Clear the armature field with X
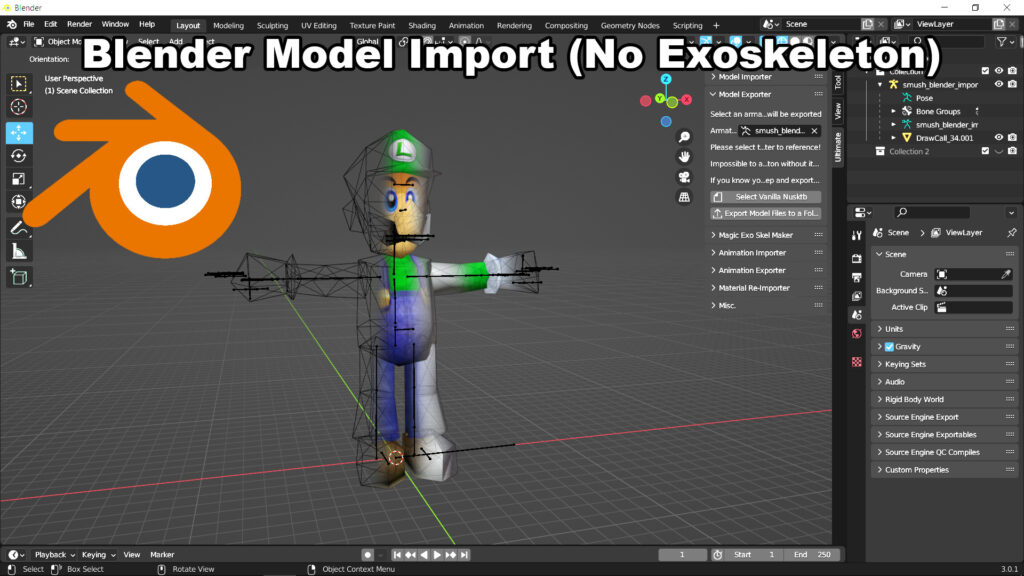This screenshot has width=1024, height=576. (814, 131)
